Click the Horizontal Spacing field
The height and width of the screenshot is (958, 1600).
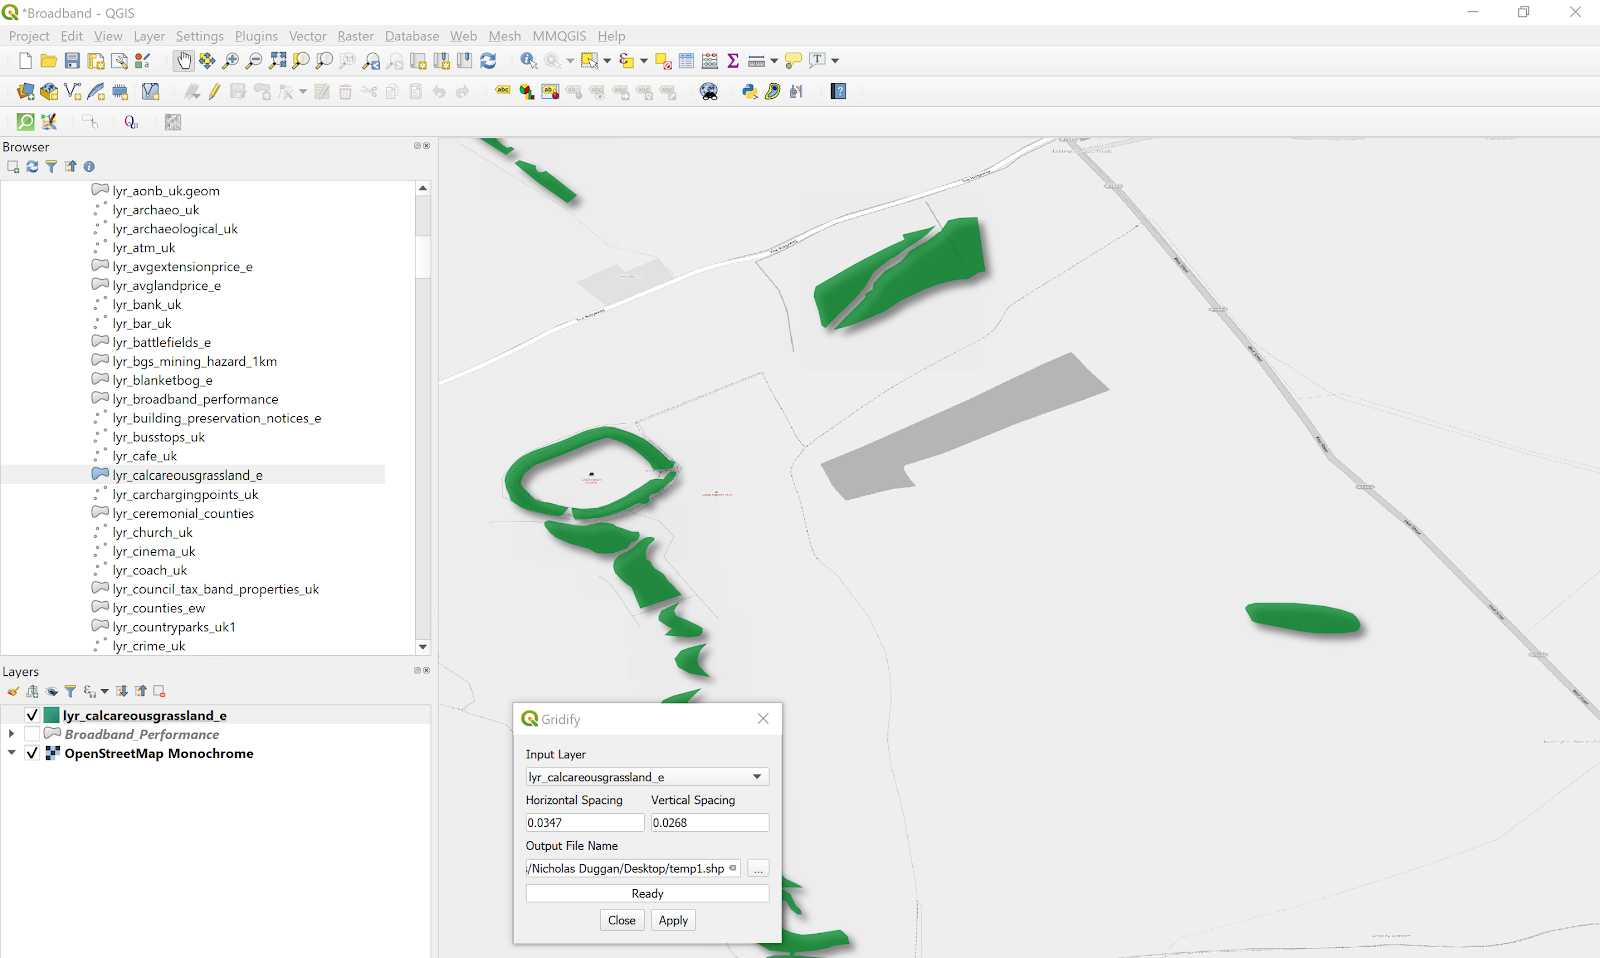[x=585, y=823]
